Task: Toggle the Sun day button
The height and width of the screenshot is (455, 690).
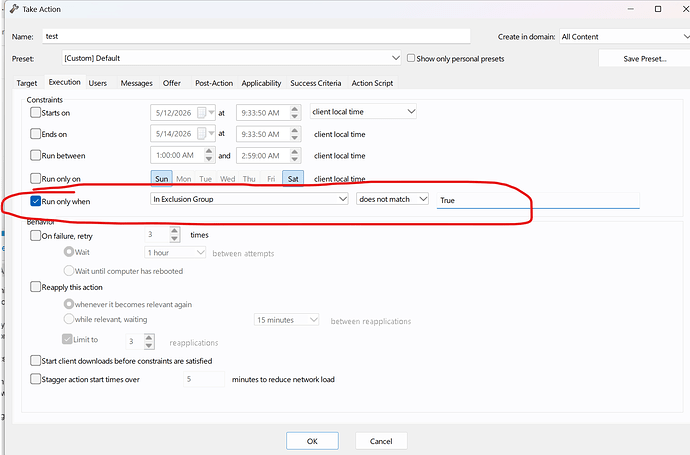Action: (x=161, y=179)
